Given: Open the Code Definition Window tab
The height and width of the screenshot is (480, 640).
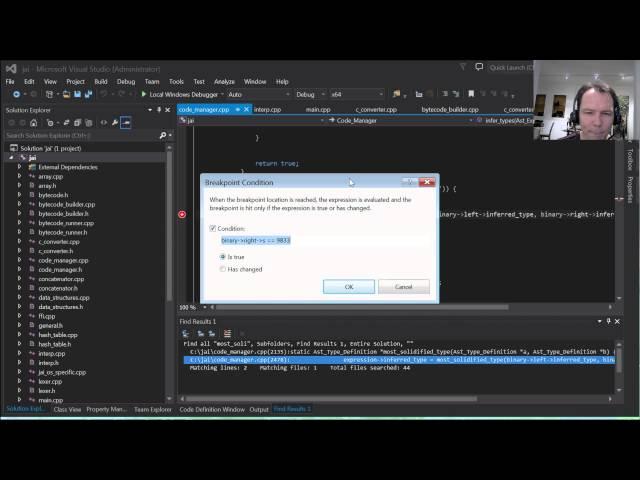Looking at the screenshot, I should point(212,409).
